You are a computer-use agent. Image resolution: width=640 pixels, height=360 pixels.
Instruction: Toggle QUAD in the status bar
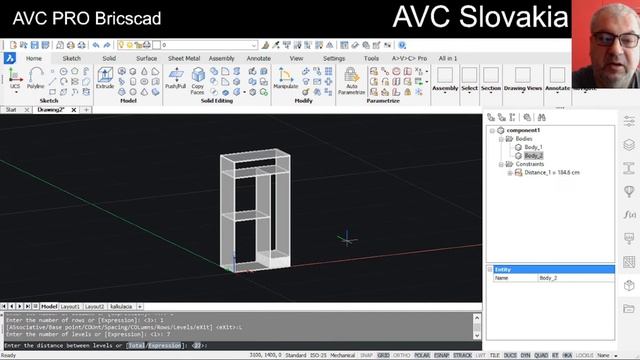[541, 356]
